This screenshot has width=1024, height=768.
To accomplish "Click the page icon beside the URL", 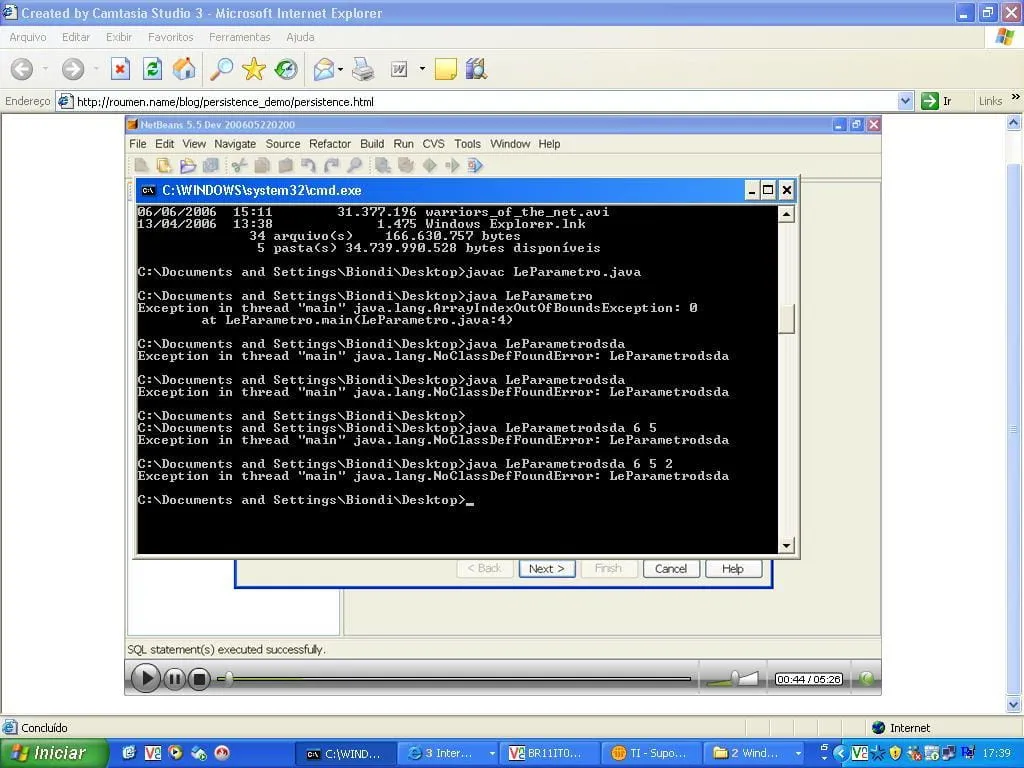I will (65, 101).
